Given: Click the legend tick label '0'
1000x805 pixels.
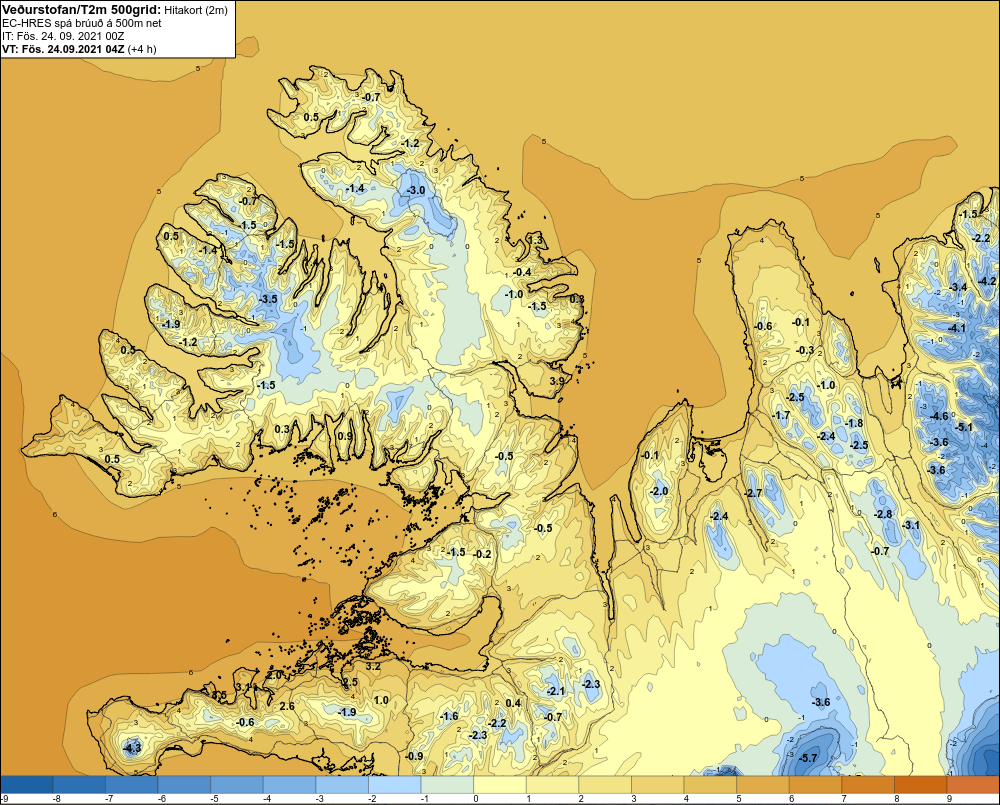Looking at the screenshot, I should (x=476, y=799).
